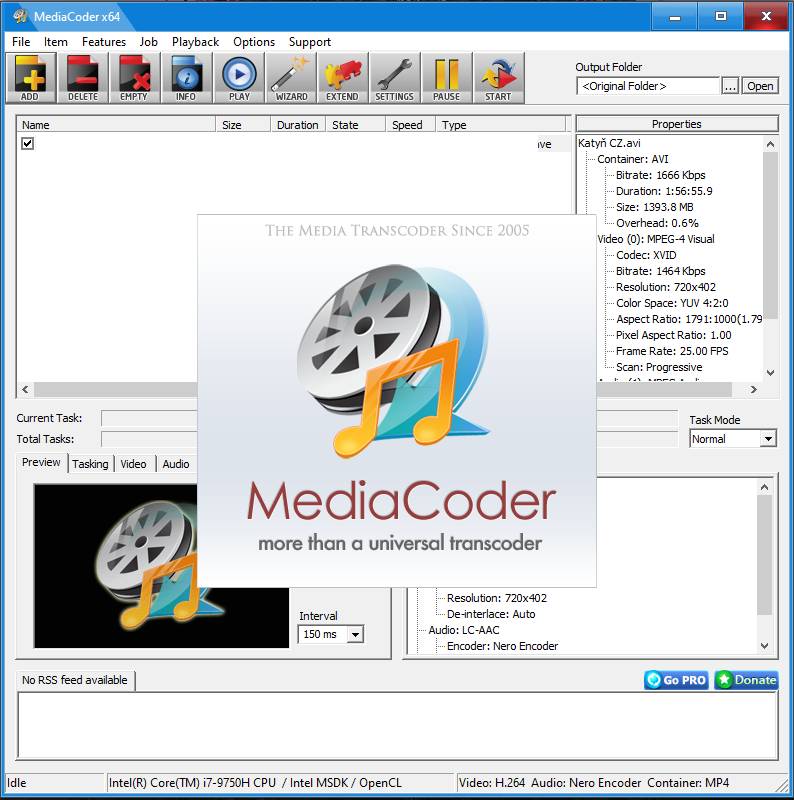Click the Properties panel header button
Screen dimensions: 794x800
(x=677, y=124)
